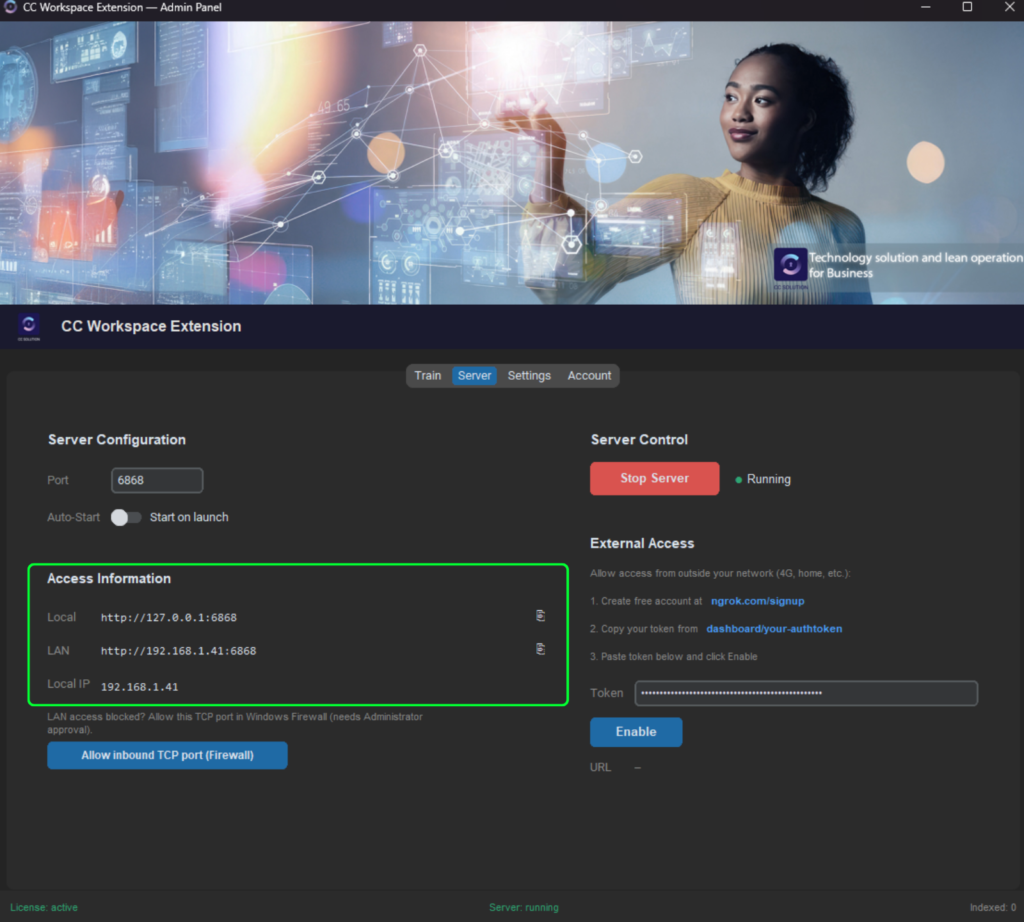1024x922 pixels.
Task: Click the green Running status dot
Action: (x=739, y=480)
